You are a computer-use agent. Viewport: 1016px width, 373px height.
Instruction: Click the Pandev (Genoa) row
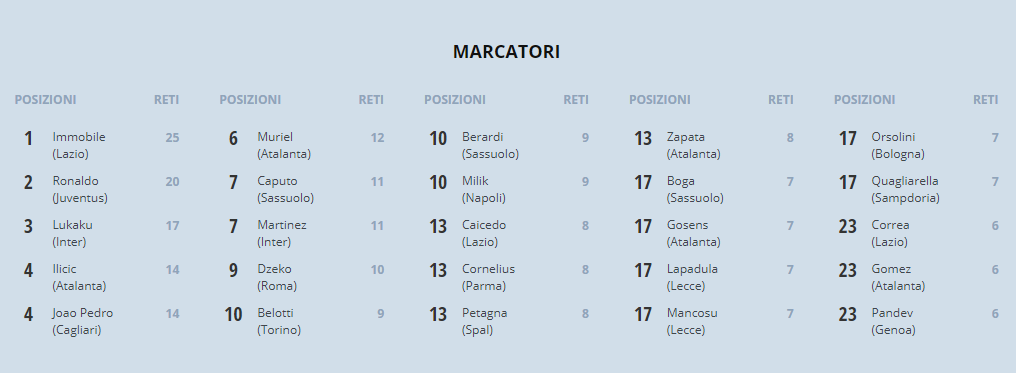point(916,321)
